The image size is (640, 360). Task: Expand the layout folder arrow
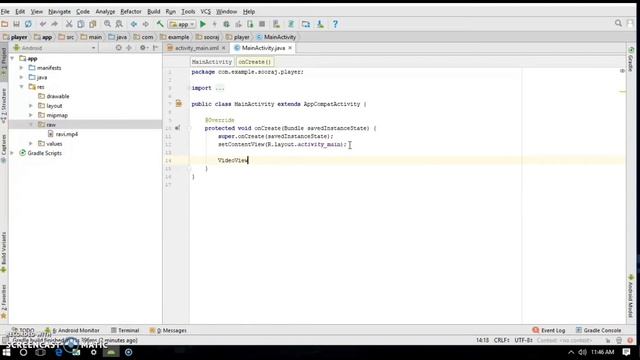click(x=31, y=106)
